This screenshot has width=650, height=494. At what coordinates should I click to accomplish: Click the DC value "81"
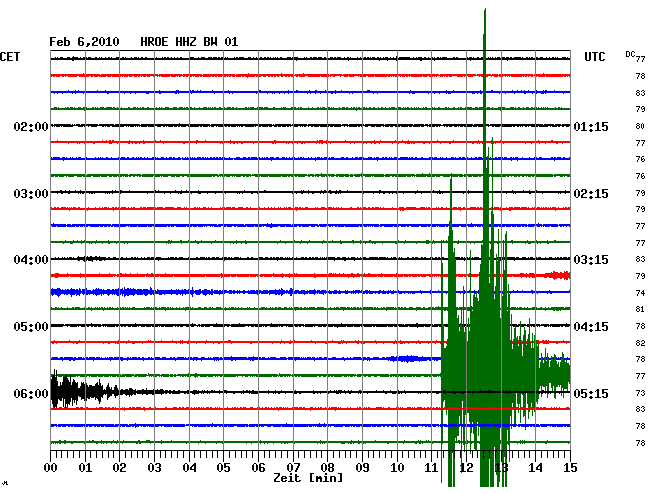(x=640, y=309)
